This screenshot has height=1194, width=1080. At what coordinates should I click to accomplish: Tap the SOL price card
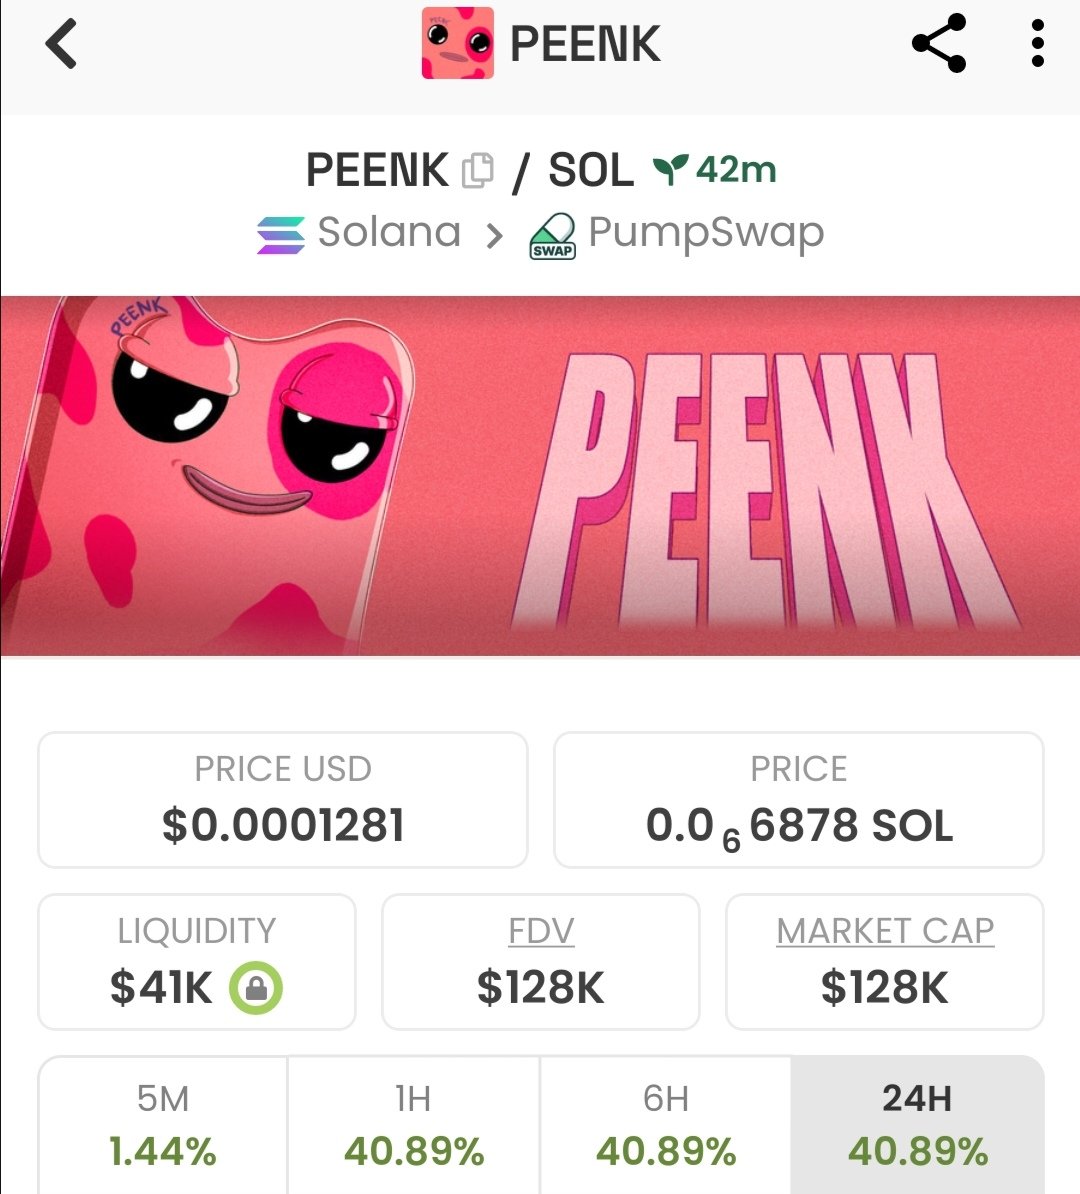click(798, 800)
